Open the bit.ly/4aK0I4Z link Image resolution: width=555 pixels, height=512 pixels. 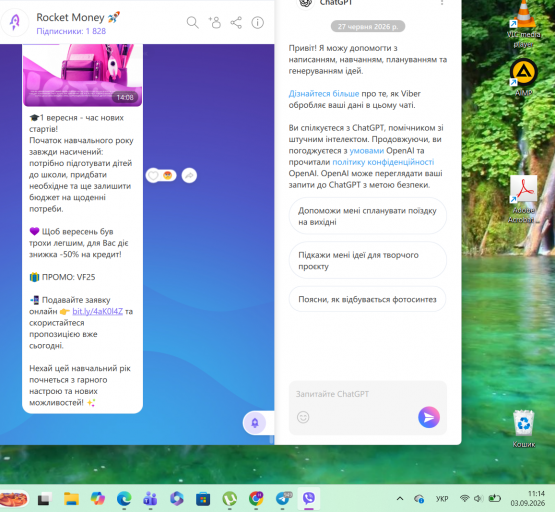point(97,311)
